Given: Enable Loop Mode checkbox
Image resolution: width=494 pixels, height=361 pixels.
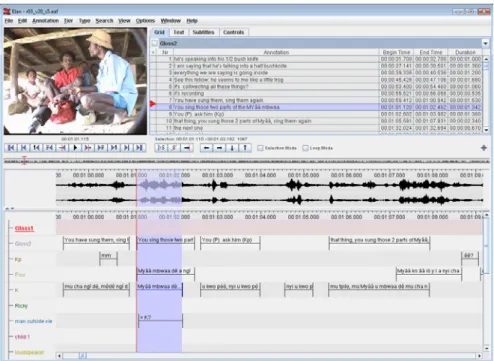Looking at the screenshot, I should (305, 148).
